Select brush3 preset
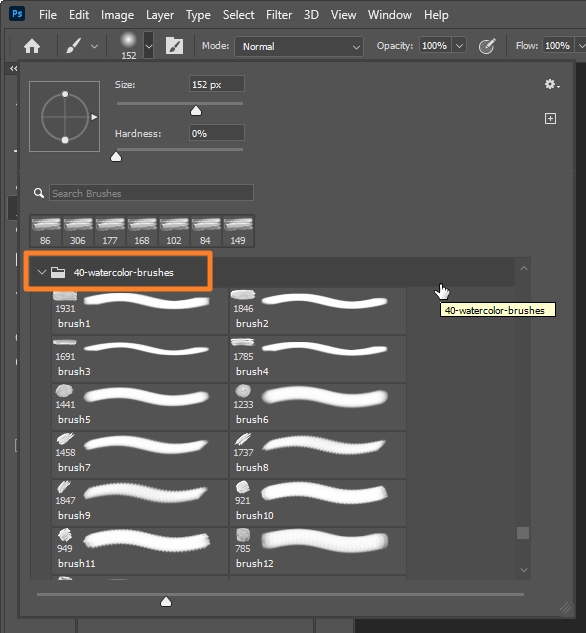Screen dimensions: 586x633 tap(140, 359)
